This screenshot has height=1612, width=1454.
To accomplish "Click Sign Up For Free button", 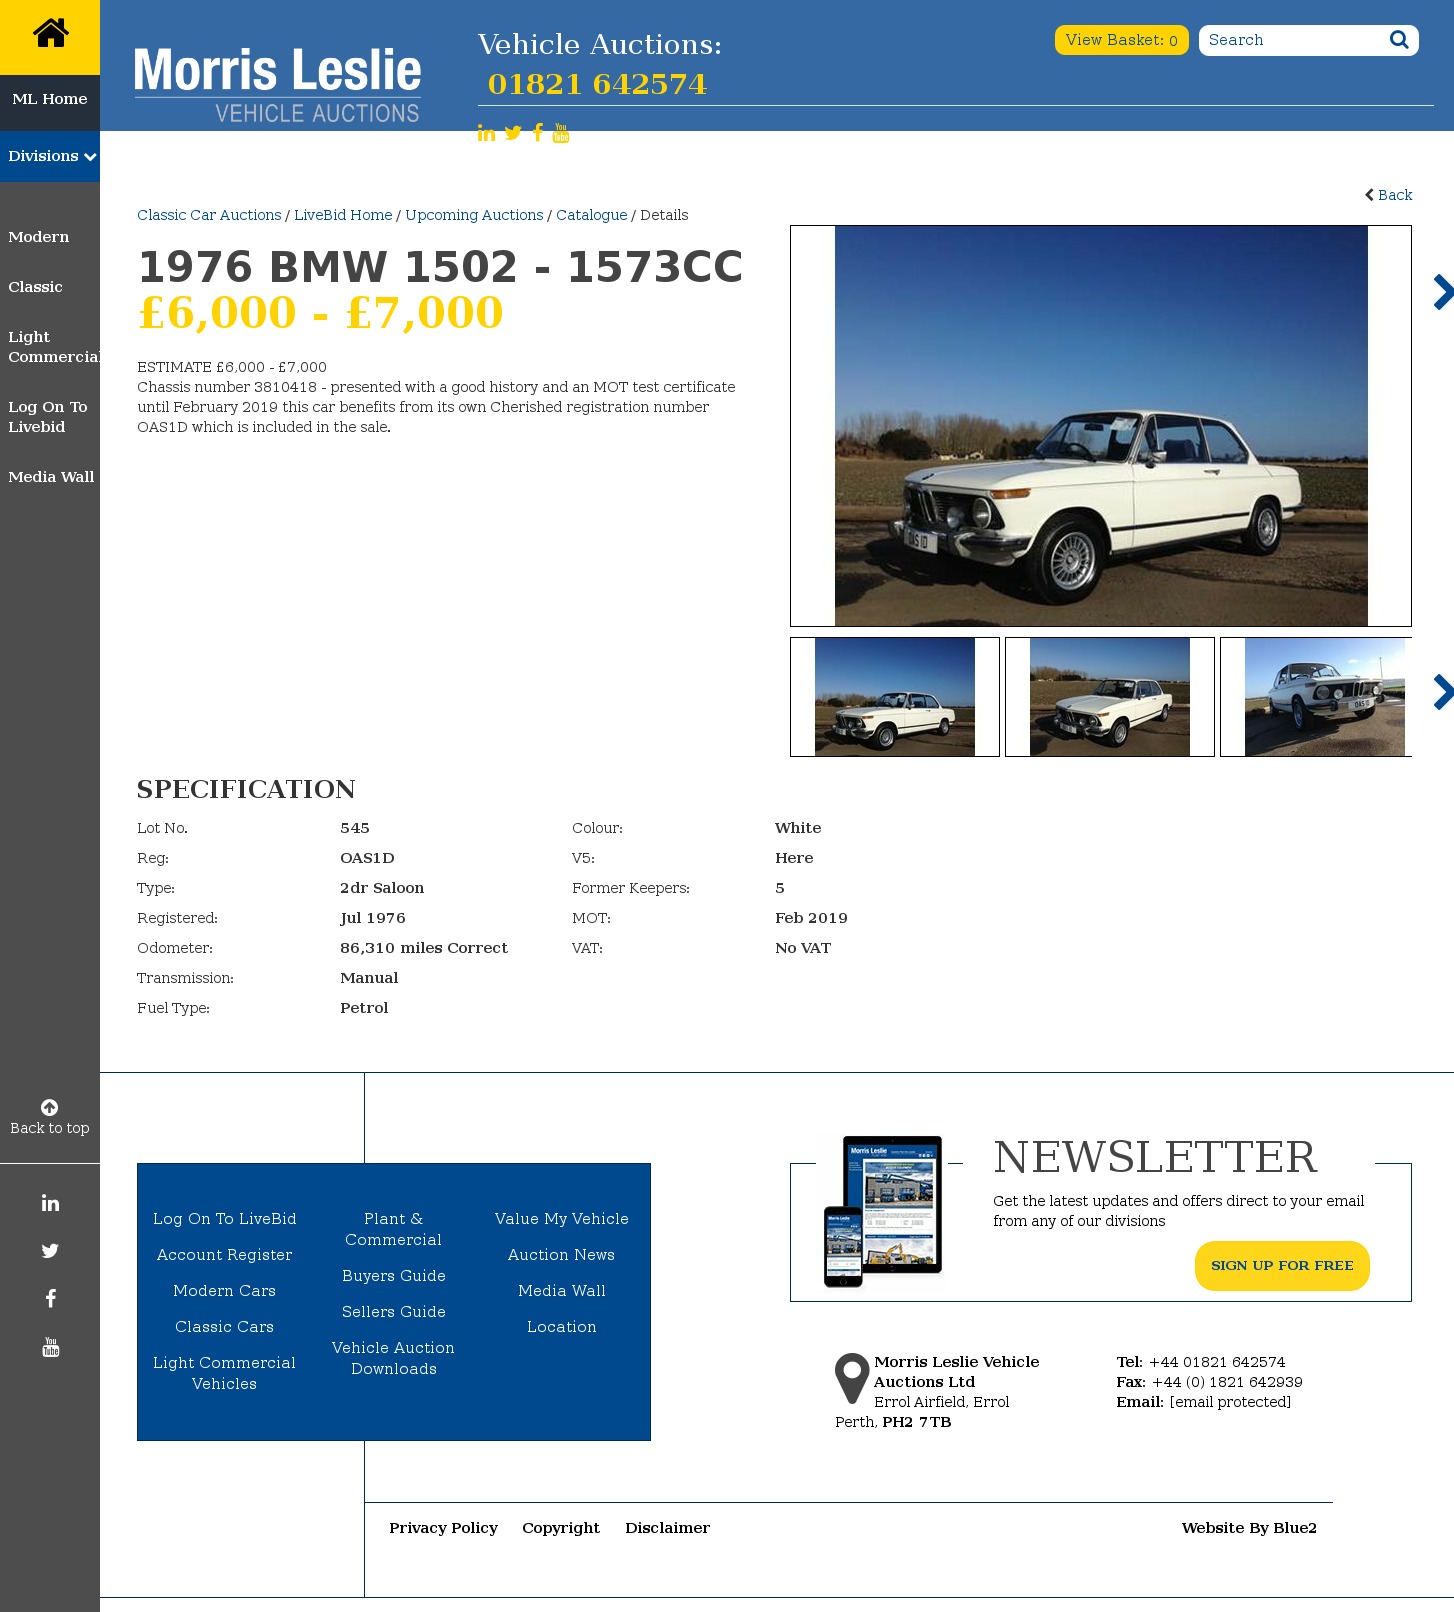I will click(1282, 1266).
